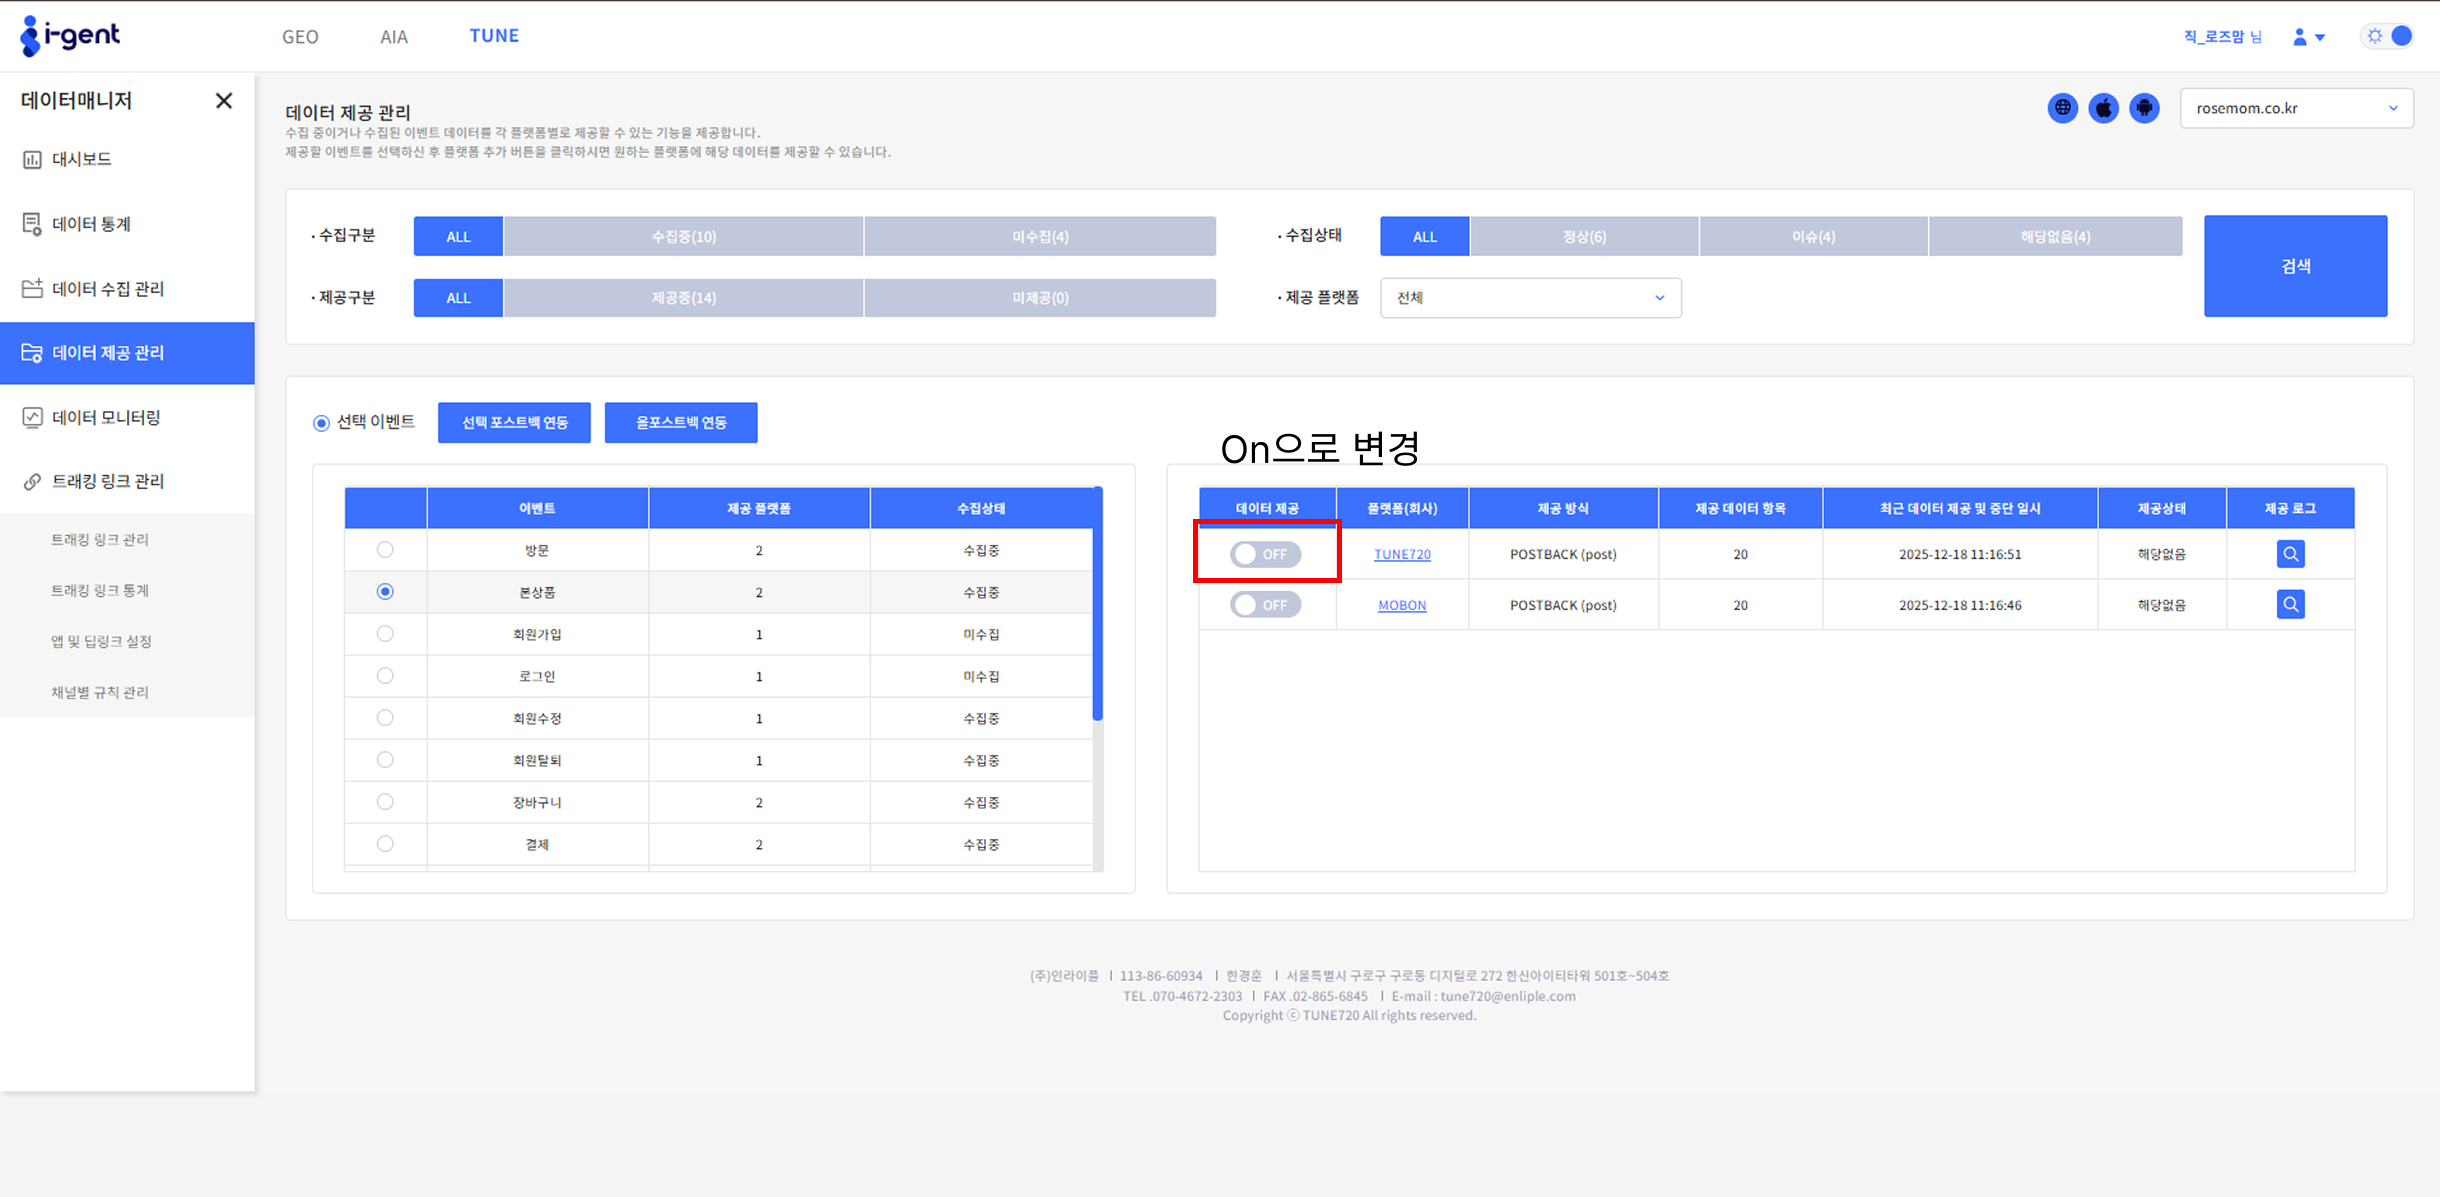Viewport: 2440px width, 1197px height.
Task: Open 트래킹 링크 관리 submenu item
Action: tap(100, 540)
